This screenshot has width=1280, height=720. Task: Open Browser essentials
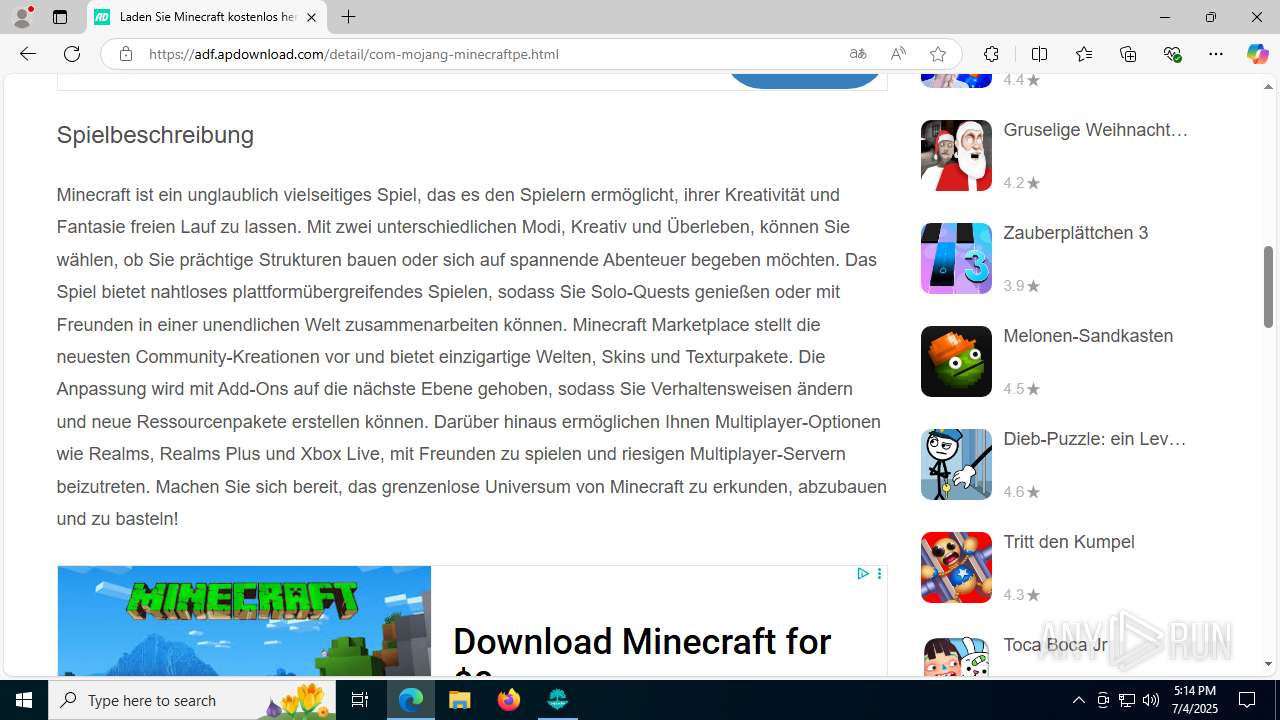(1172, 54)
